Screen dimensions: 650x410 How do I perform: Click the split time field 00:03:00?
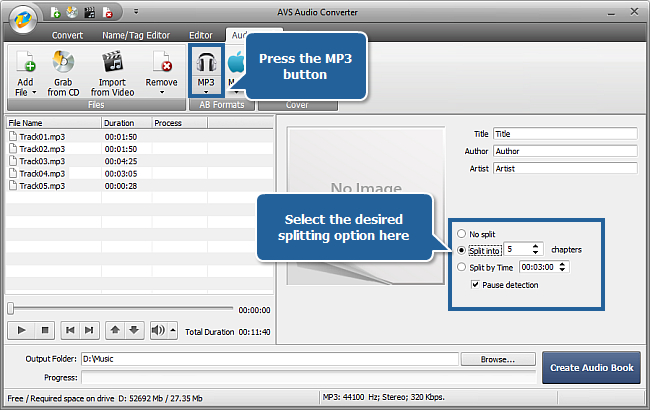click(538, 267)
